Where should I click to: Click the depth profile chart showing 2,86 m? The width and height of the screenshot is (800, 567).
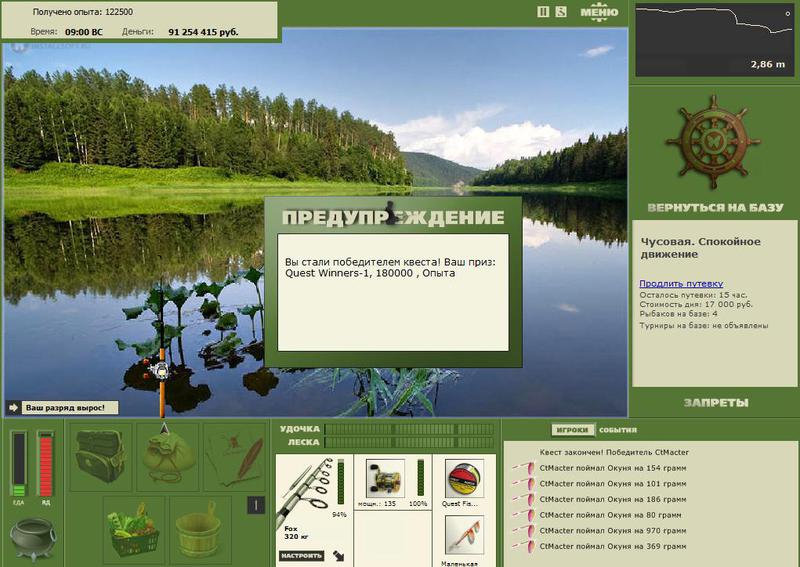(714, 40)
